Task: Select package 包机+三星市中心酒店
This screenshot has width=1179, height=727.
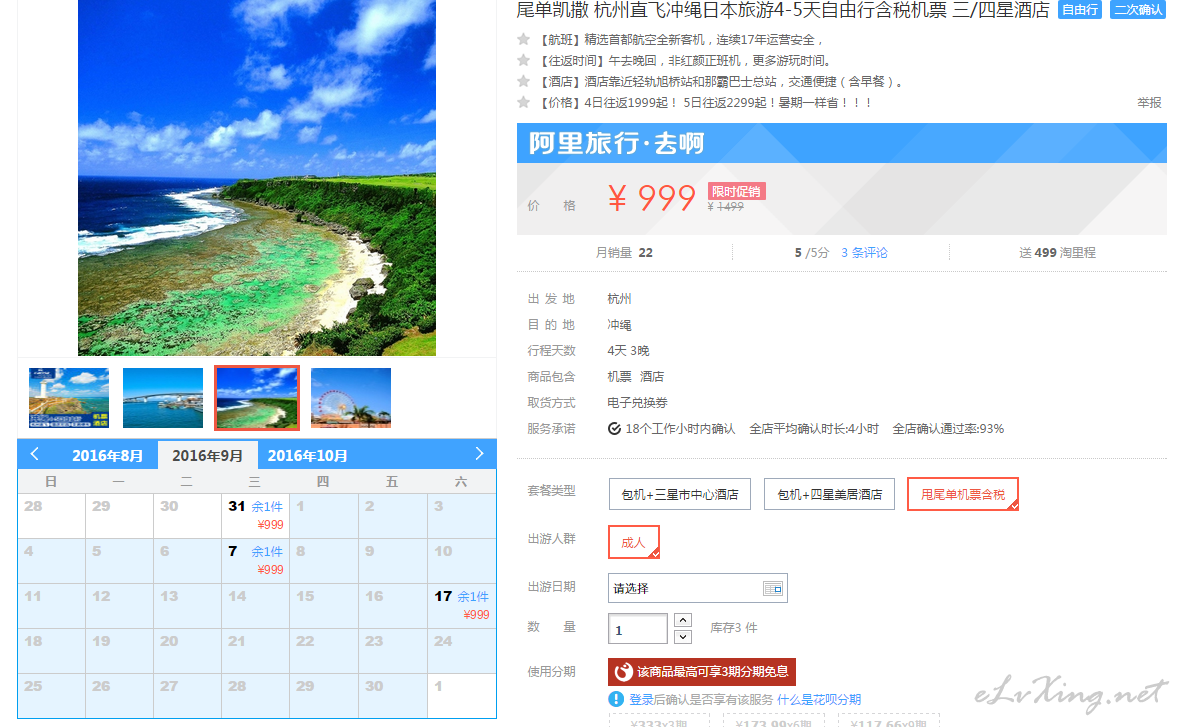Action: click(680, 494)
